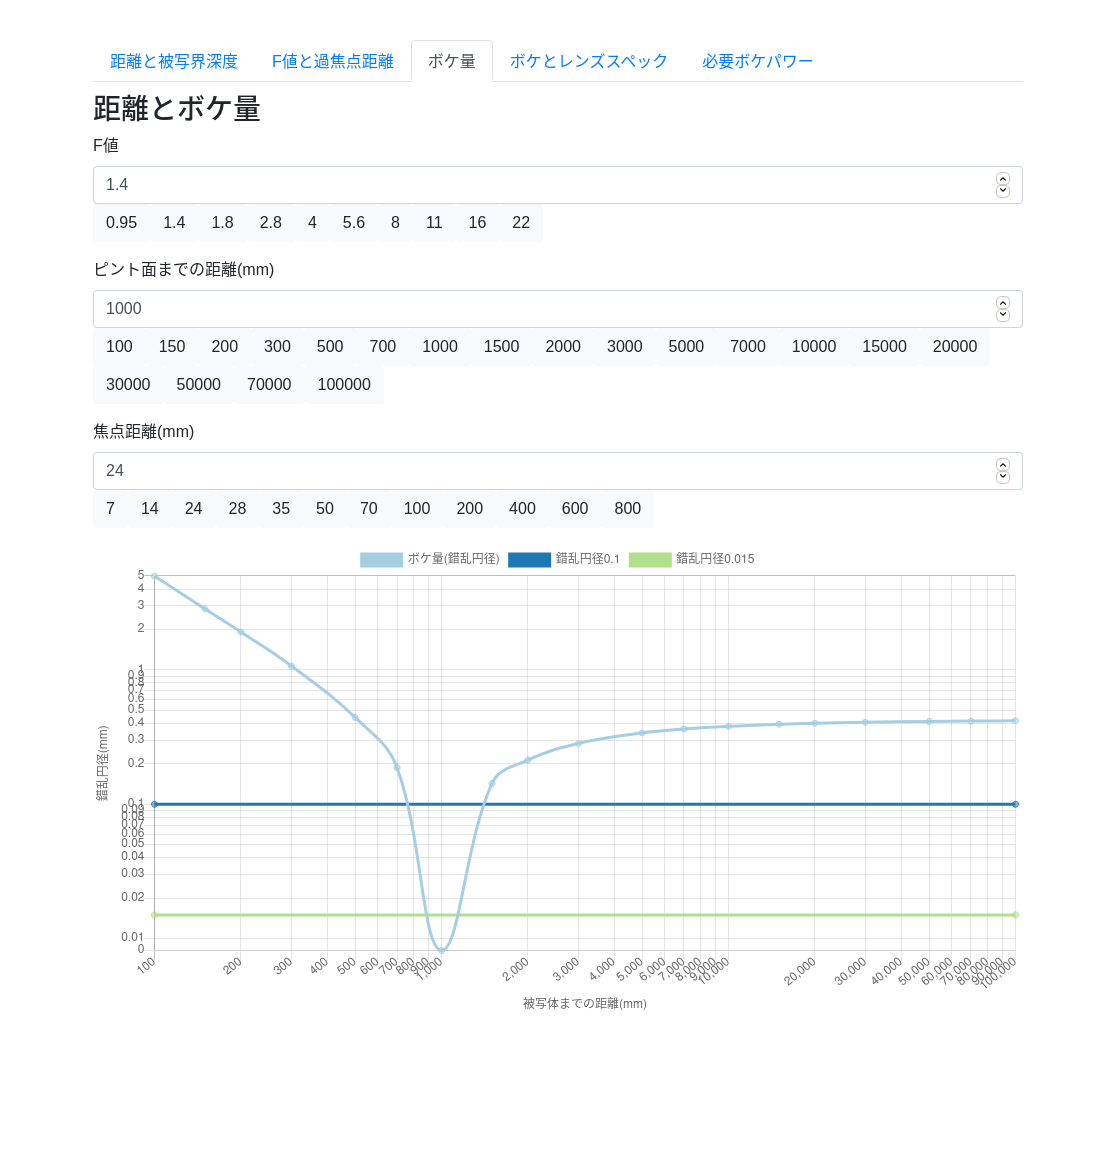Screen dimensions: 1116x1169
Task: Set focus distance preset to 1500
Action: [x=501, y=347]
